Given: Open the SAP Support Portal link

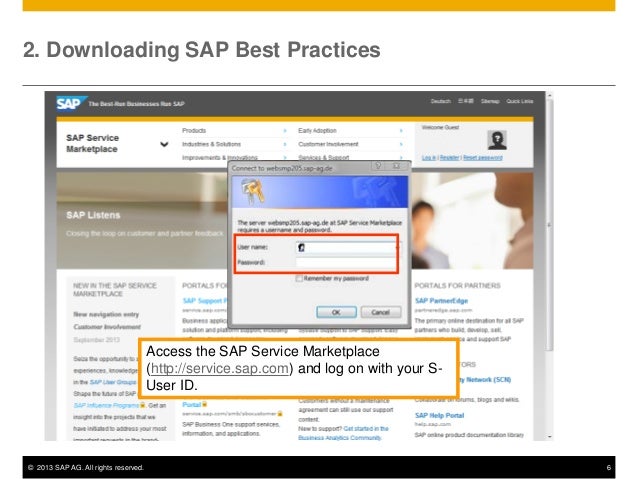Looking at the screenshot, I should click(x=204, y=301).
